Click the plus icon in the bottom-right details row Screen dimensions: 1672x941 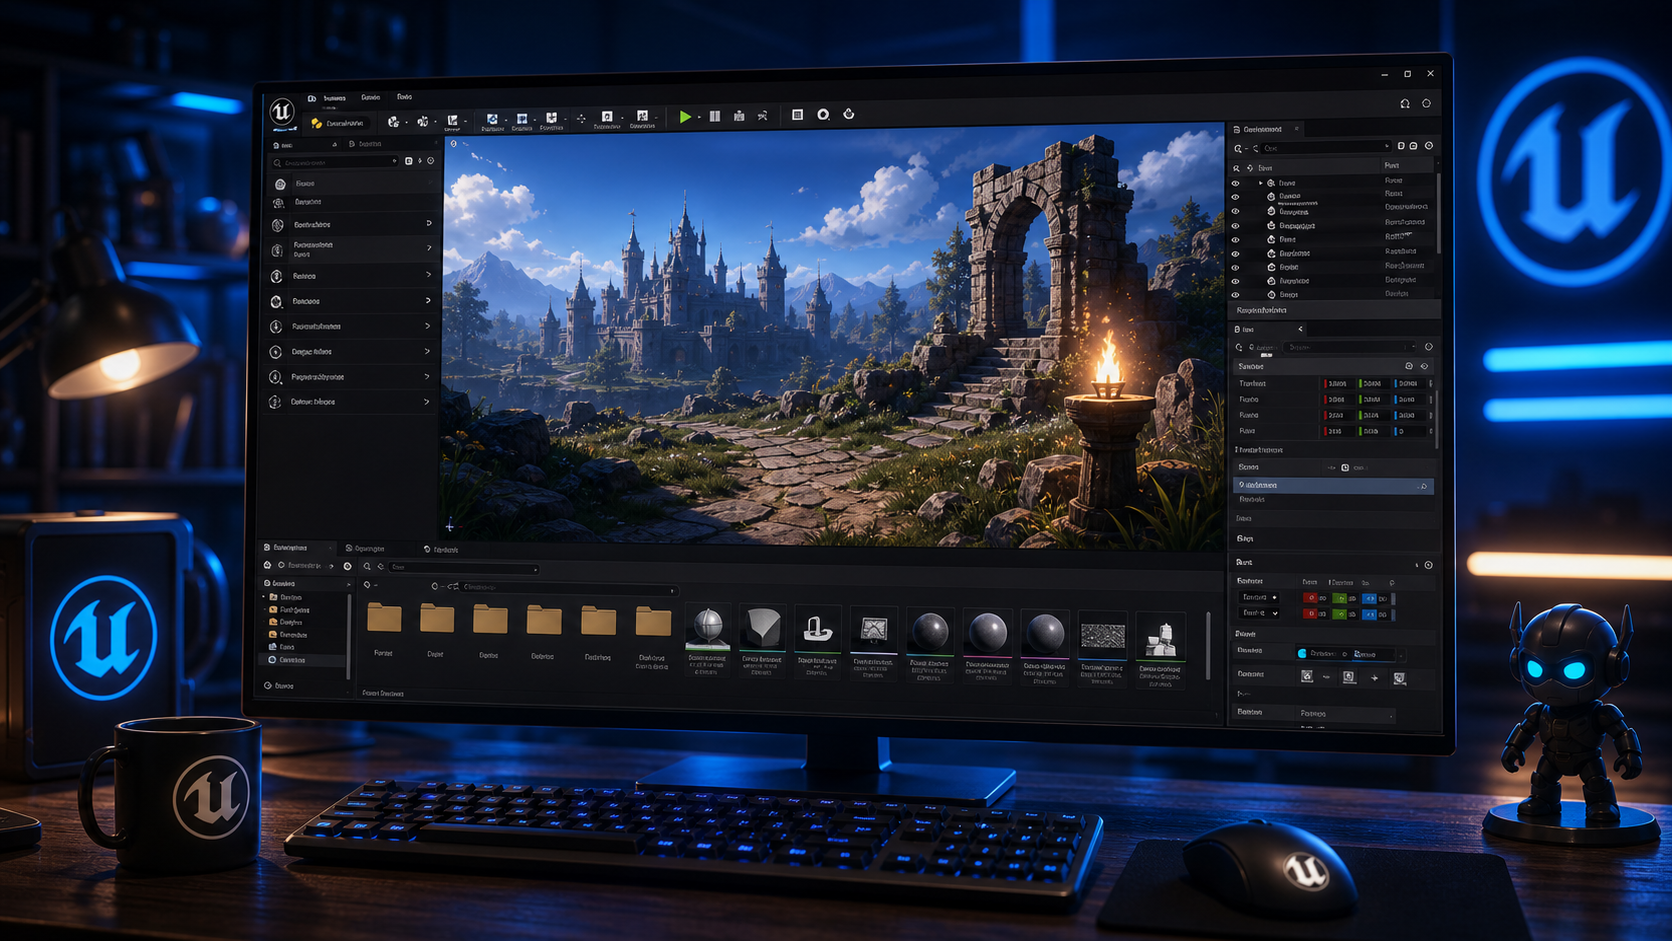pos(1375,678)
